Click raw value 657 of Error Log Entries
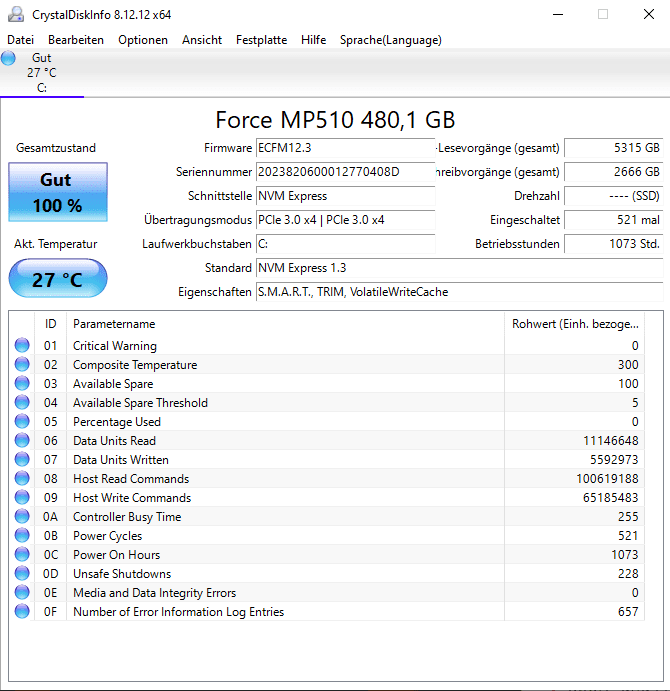This screenshot has height=691, width=670. coord(628,611)
